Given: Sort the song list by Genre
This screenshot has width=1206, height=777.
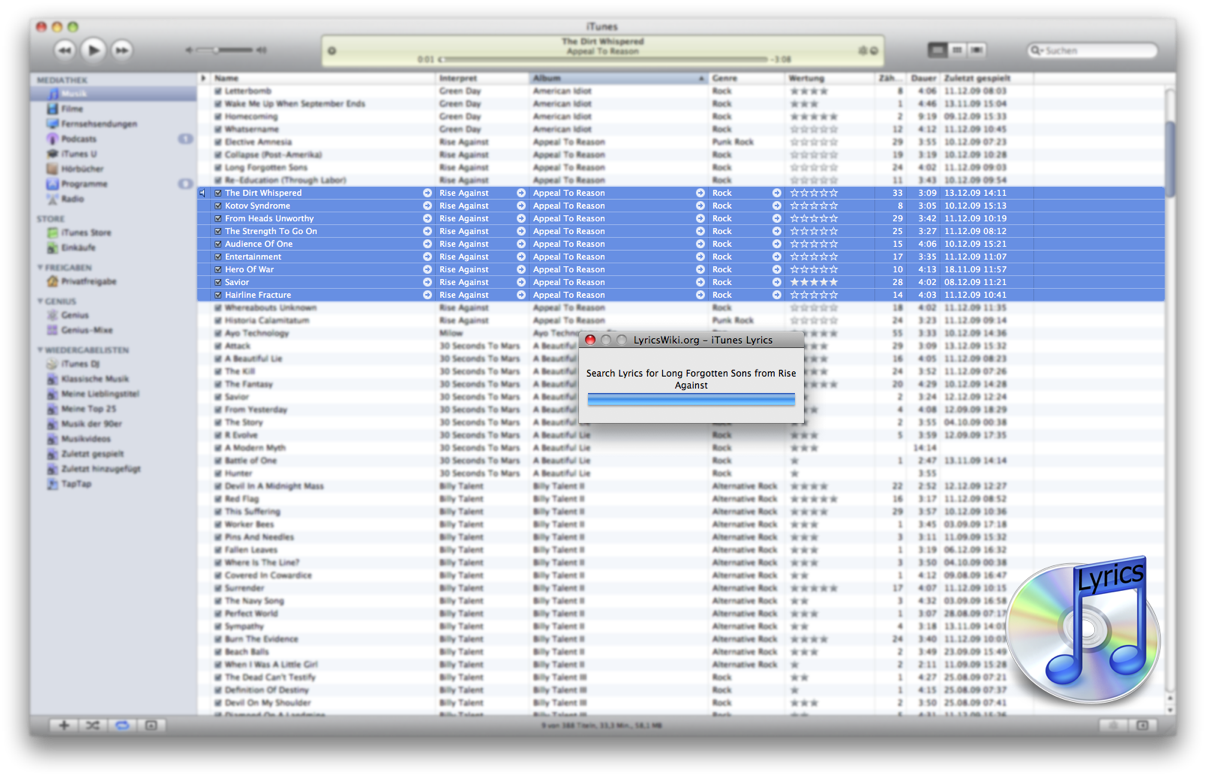Looking at the screenshot, I should [746, 78].
